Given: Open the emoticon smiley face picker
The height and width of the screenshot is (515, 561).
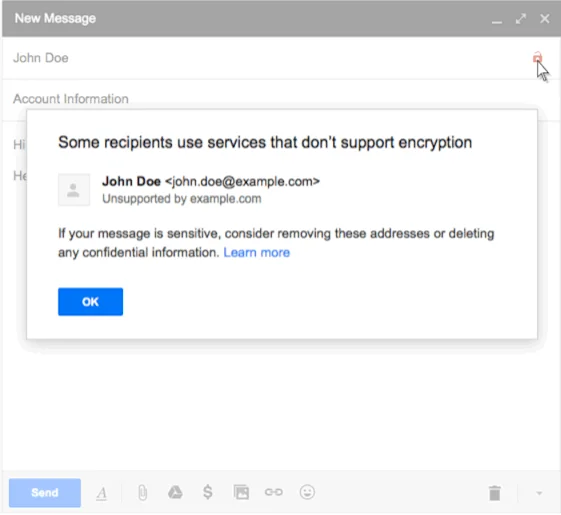Looking at the screenshot, I should [307, 492].
